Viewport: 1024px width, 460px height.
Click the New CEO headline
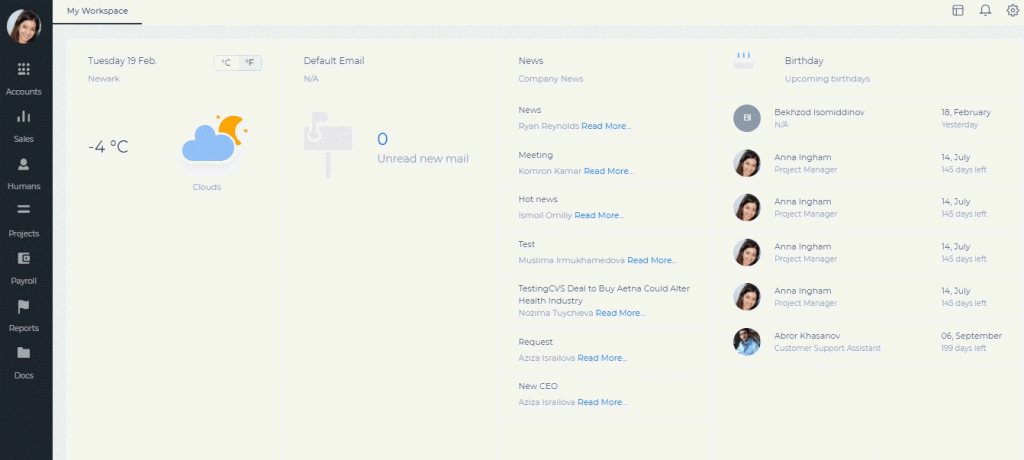pyautogui.click(x=538, y=386)
